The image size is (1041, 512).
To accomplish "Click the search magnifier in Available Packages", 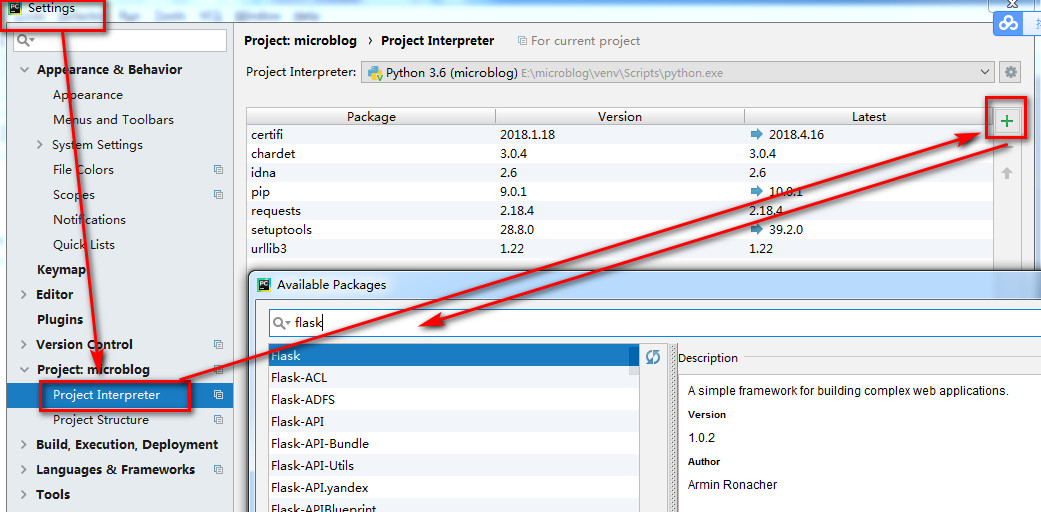I will 281,323.
